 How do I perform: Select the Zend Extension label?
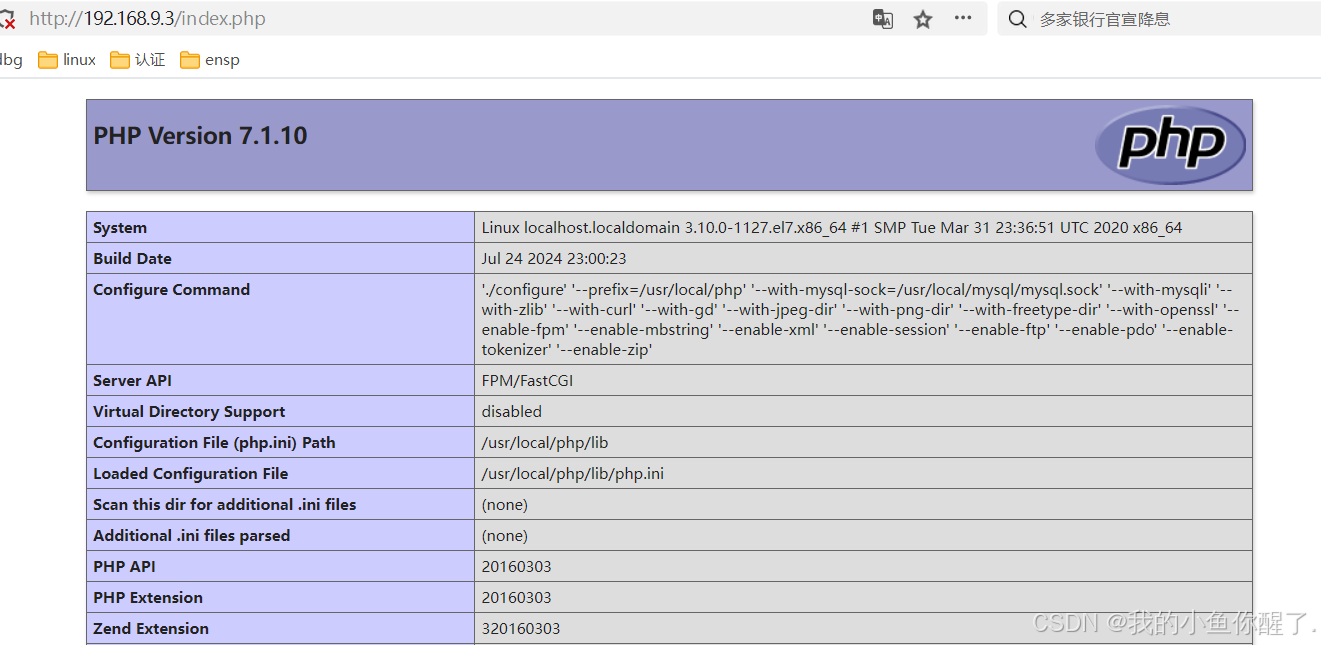point(151,629)
